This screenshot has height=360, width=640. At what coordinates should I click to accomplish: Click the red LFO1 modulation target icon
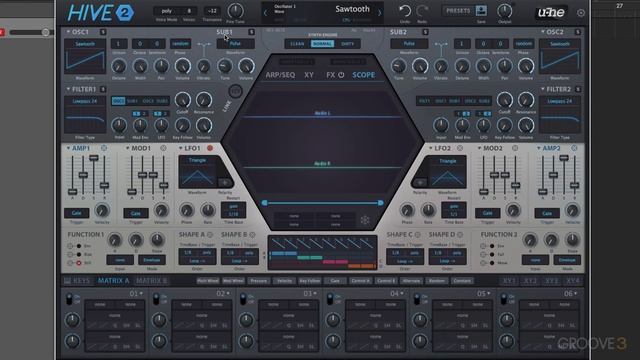tap(210, 148)
